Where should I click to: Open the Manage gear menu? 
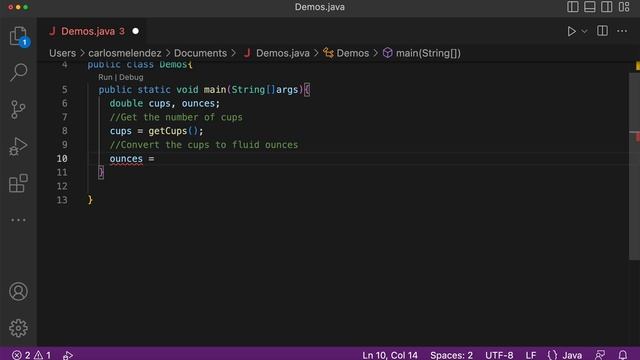pyautogui.click(x=18, y=328)
